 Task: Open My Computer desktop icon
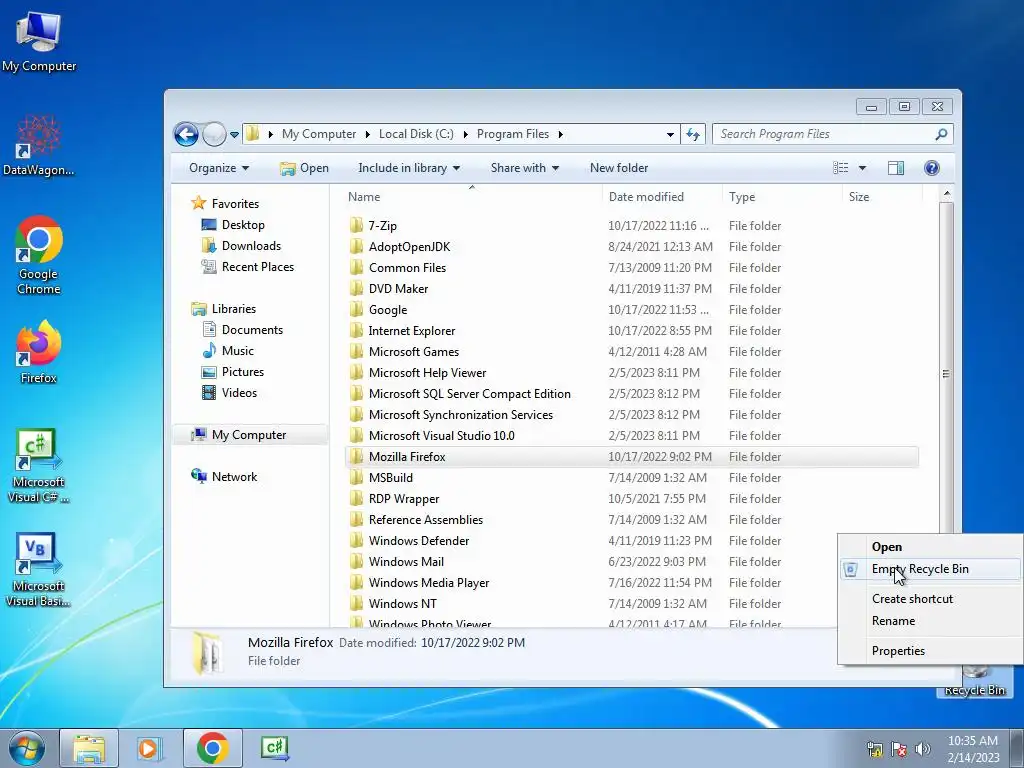(39, 42)
